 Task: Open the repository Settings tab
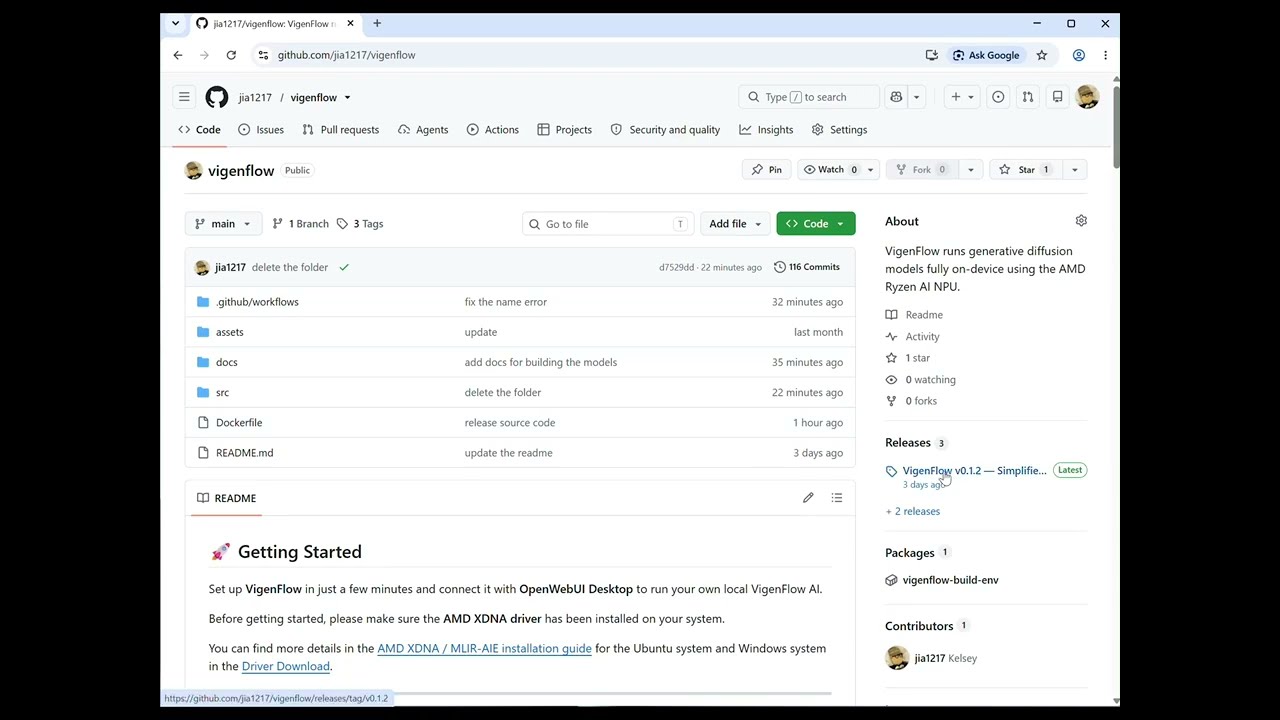(x=839, y=130)
